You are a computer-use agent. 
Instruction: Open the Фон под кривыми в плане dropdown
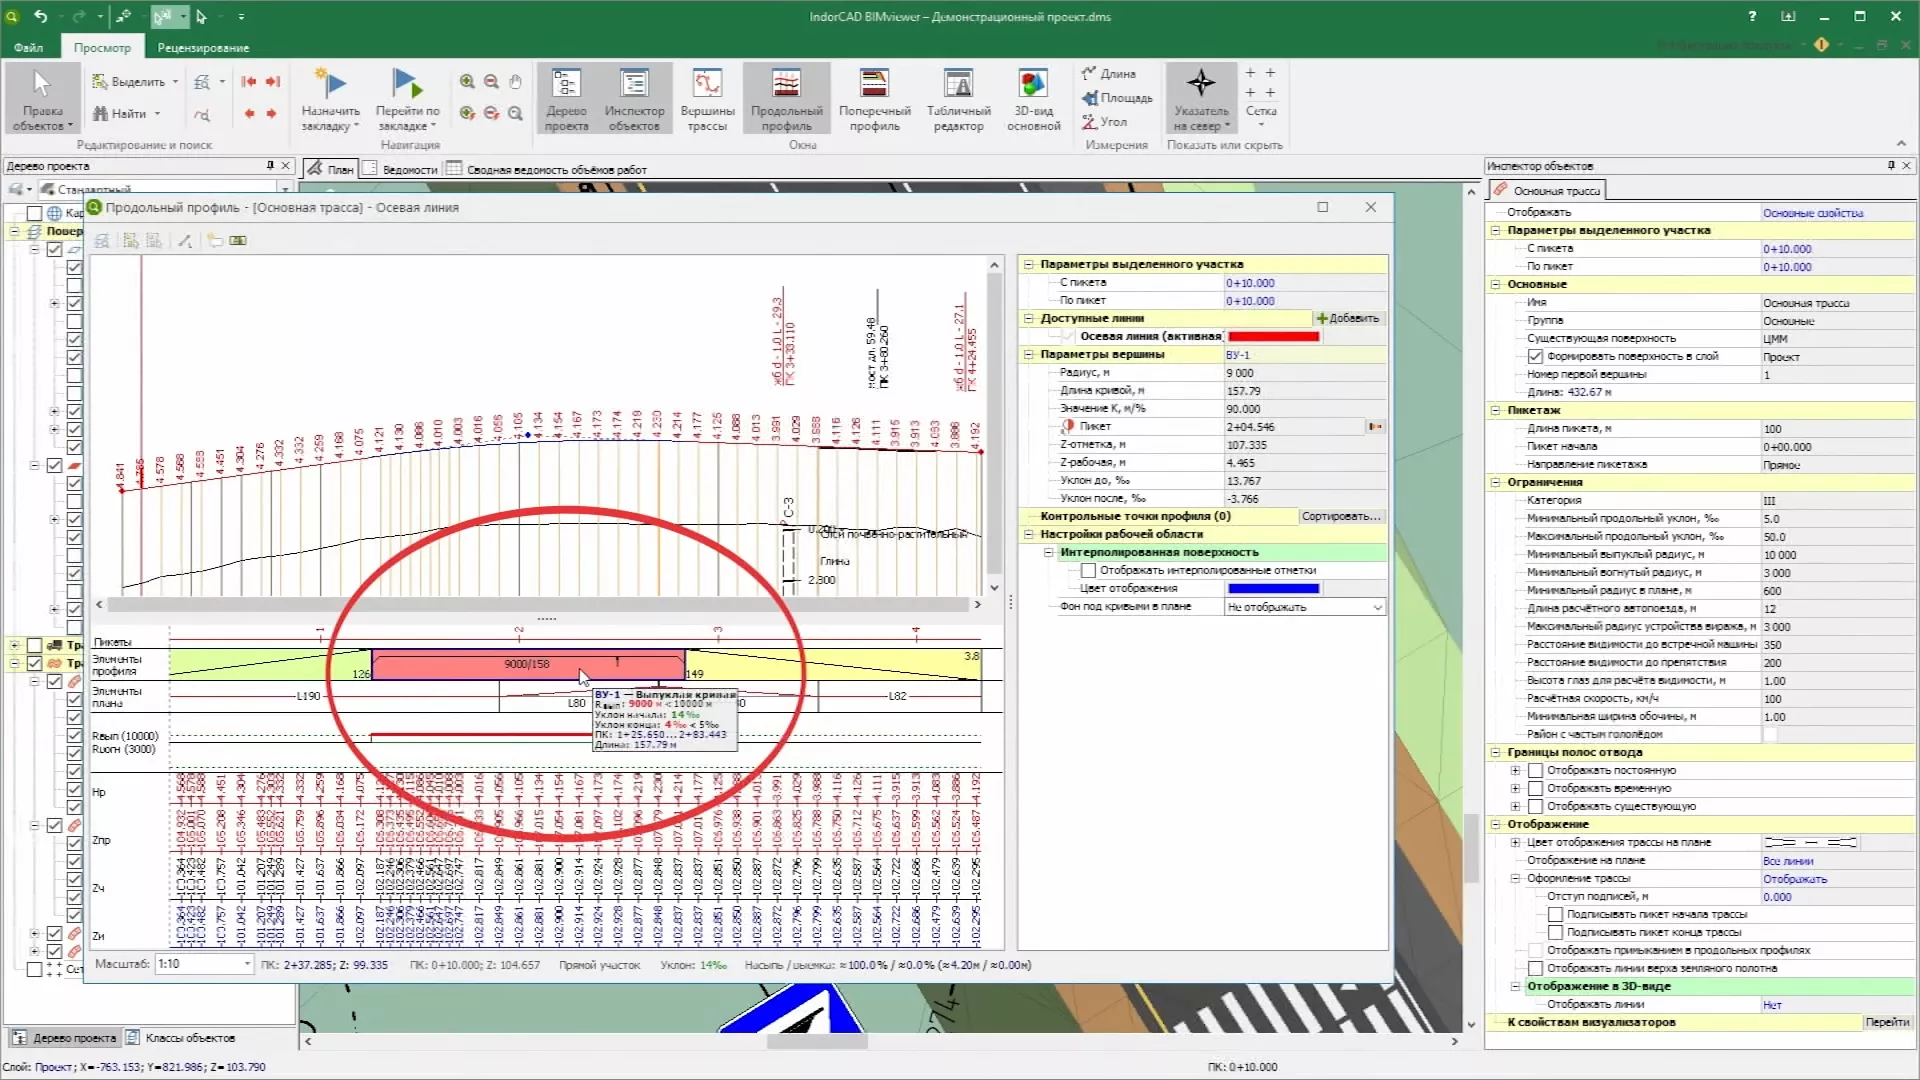point(1378,606)
